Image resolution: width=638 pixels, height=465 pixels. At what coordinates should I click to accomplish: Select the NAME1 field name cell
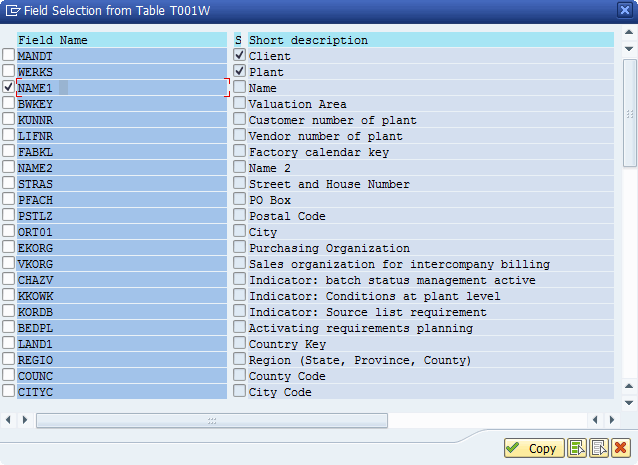122,88
